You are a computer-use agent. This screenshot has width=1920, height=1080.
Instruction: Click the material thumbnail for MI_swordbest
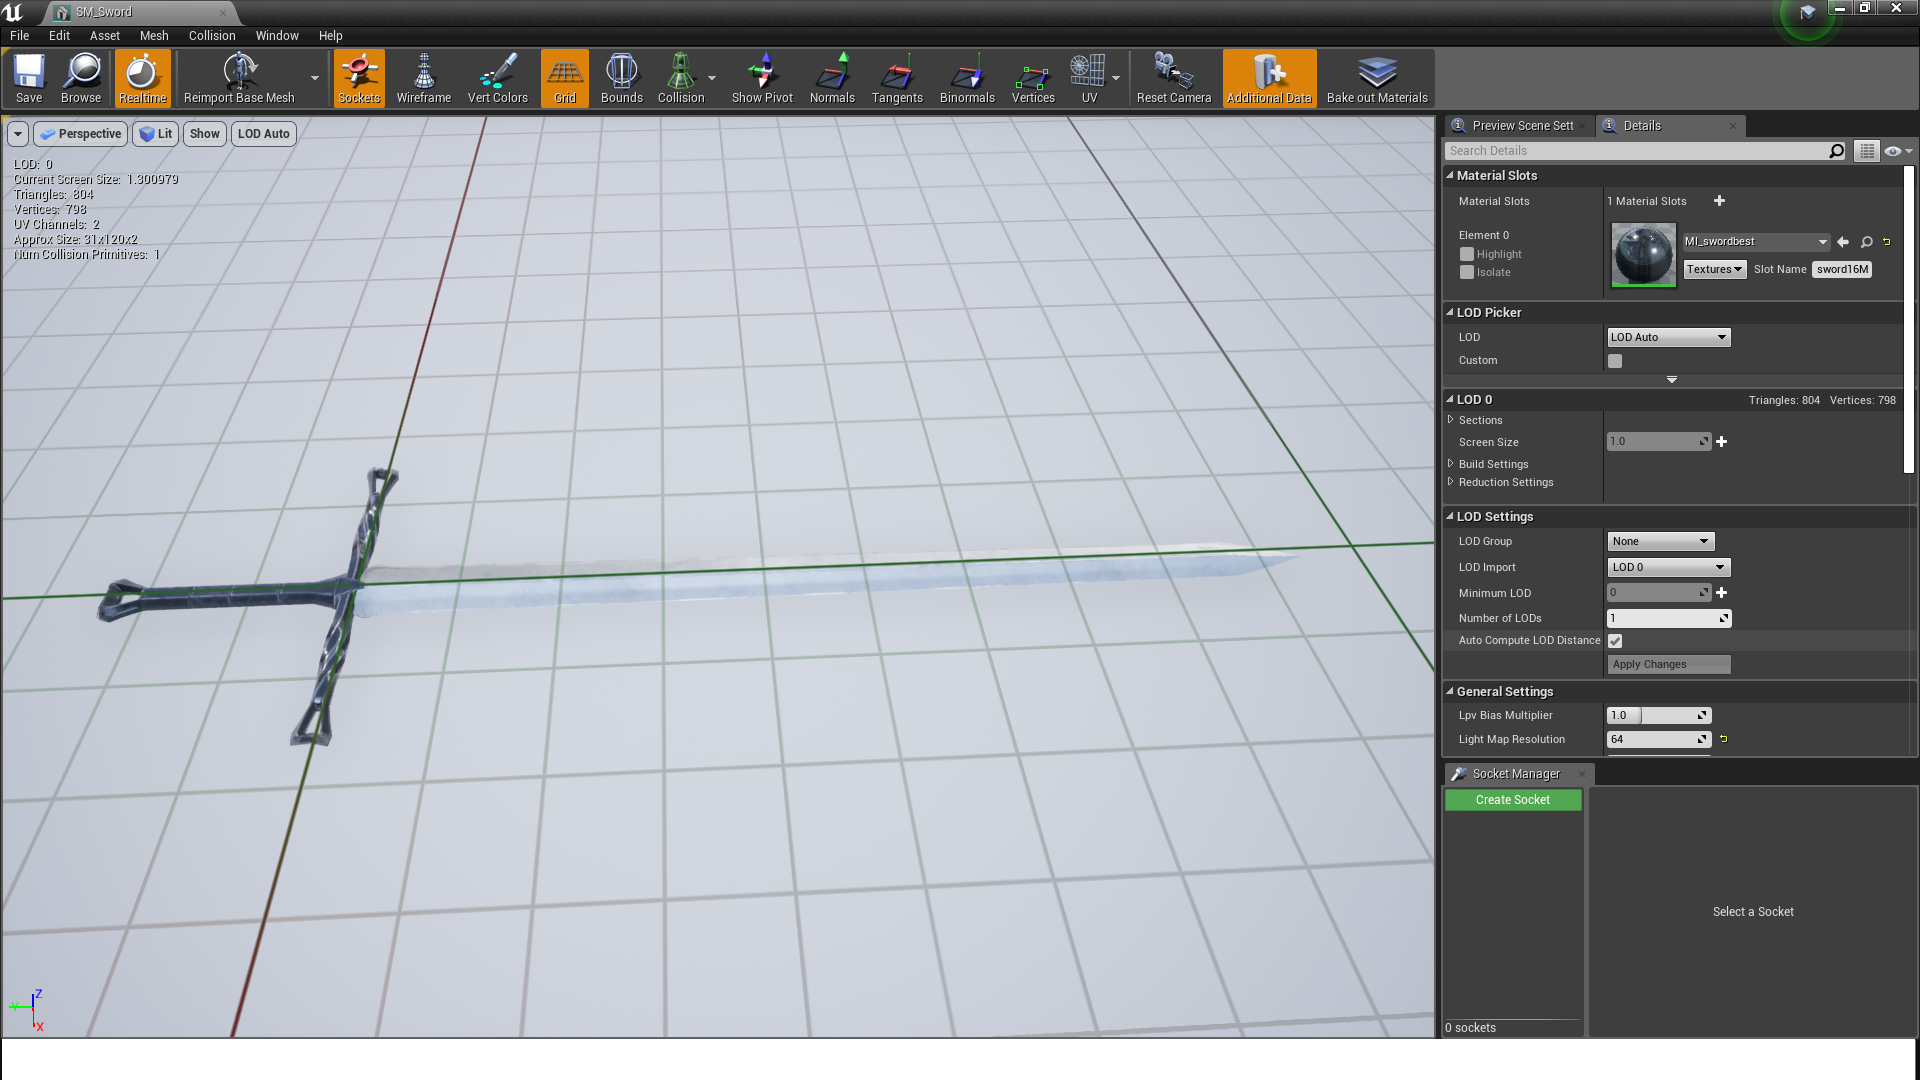point(1644,253)
